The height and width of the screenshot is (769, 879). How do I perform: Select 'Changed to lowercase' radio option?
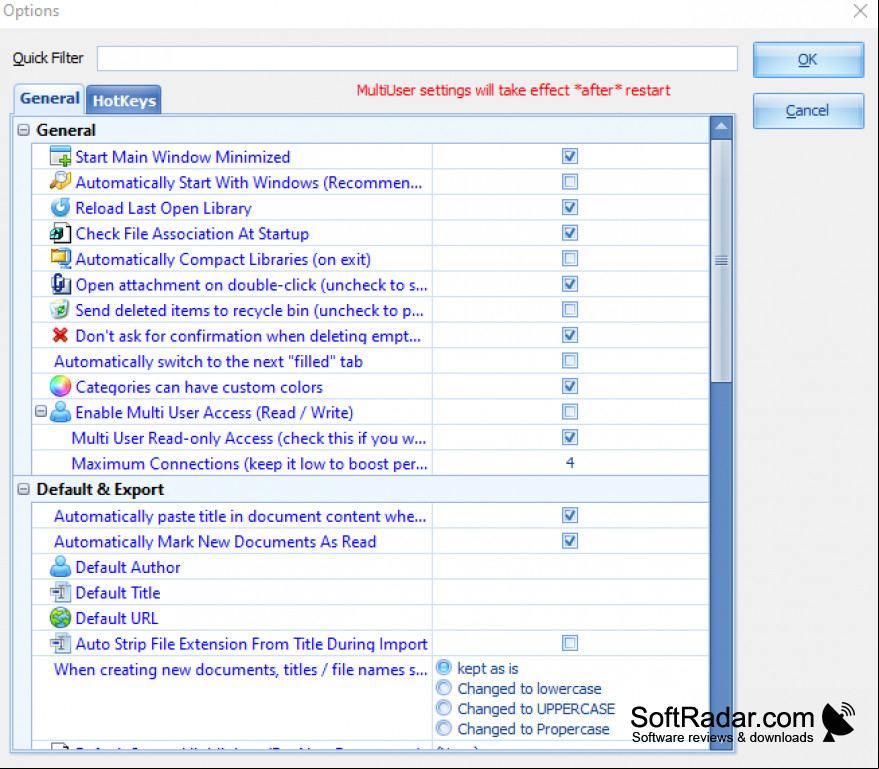pyautogui.click(x=443, y=688)
